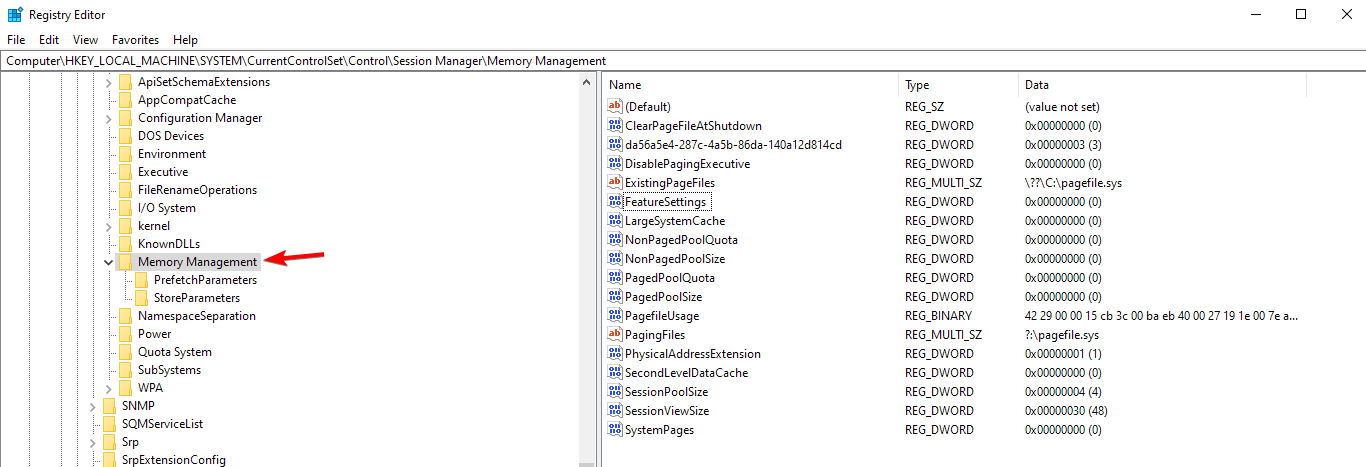Viewport: 1366px width, 467px height.
Task: Click the I/O System folder icon
Action: point(125,208)
